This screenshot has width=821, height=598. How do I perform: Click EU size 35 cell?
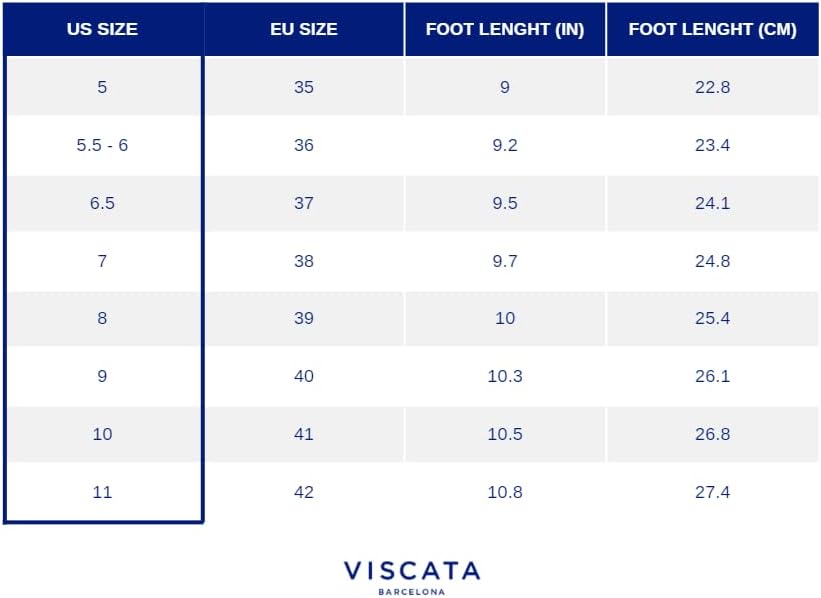(304, 86)
